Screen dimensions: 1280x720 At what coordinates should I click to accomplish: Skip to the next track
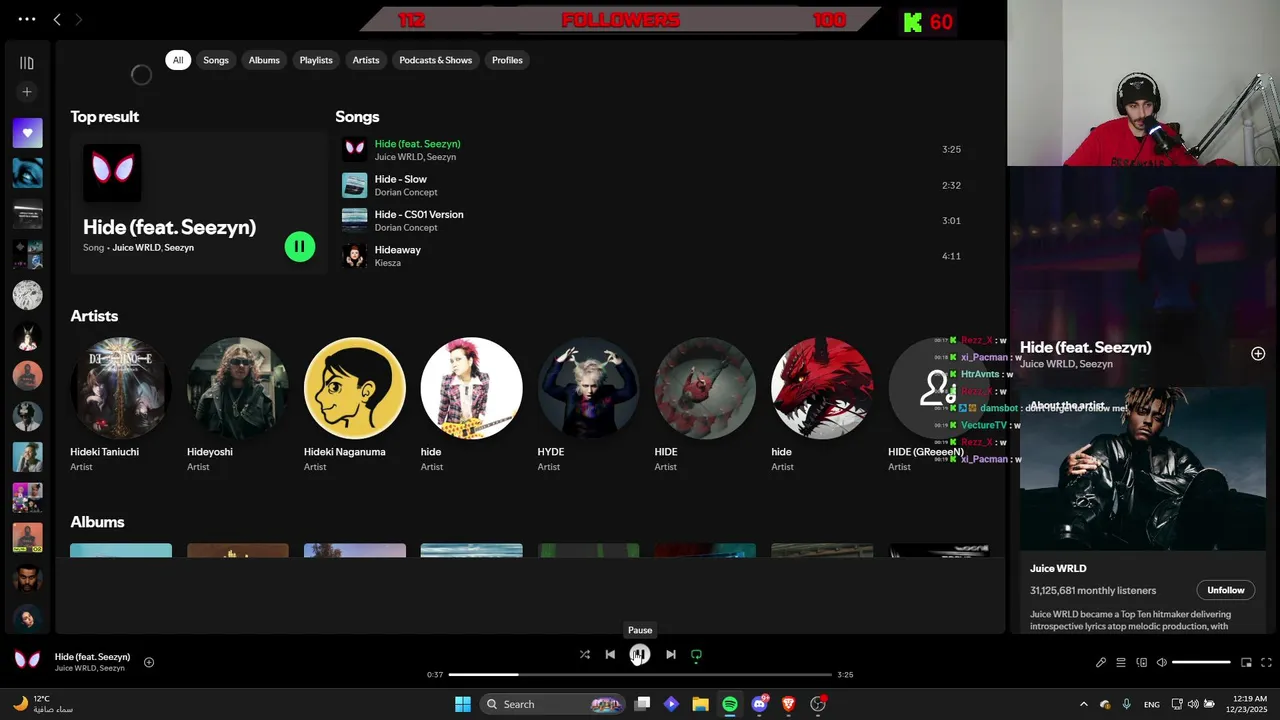point(671,654)
